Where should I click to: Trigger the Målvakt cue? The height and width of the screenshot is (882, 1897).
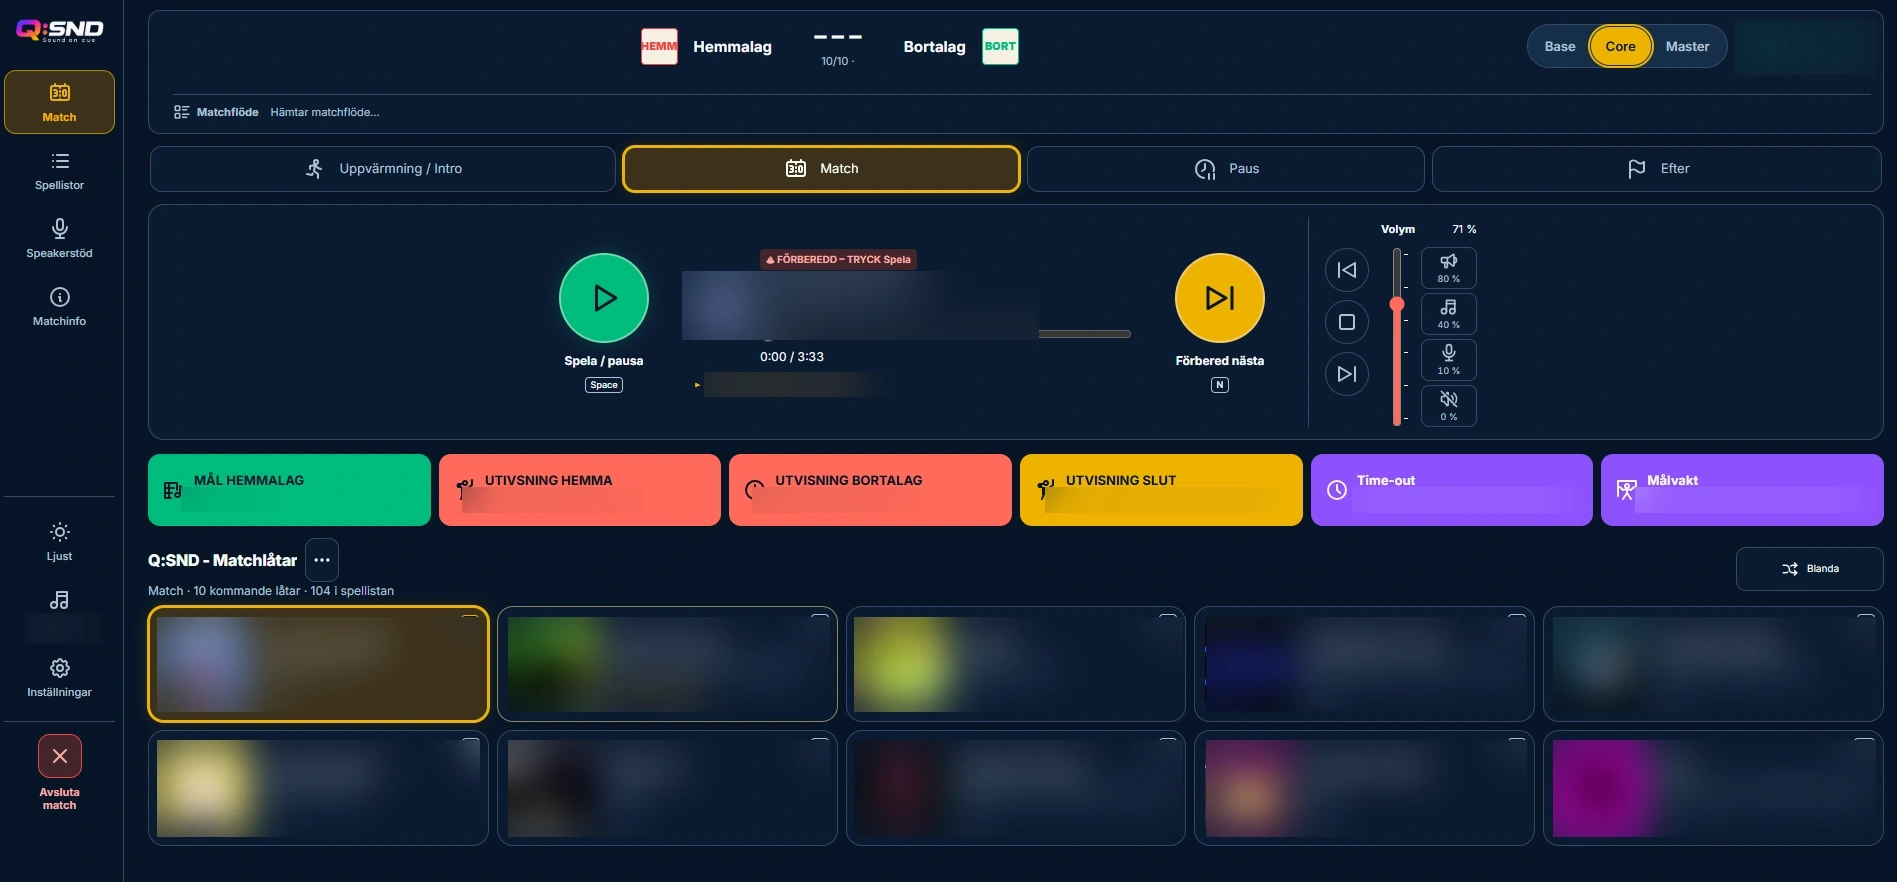[1742, 490]
